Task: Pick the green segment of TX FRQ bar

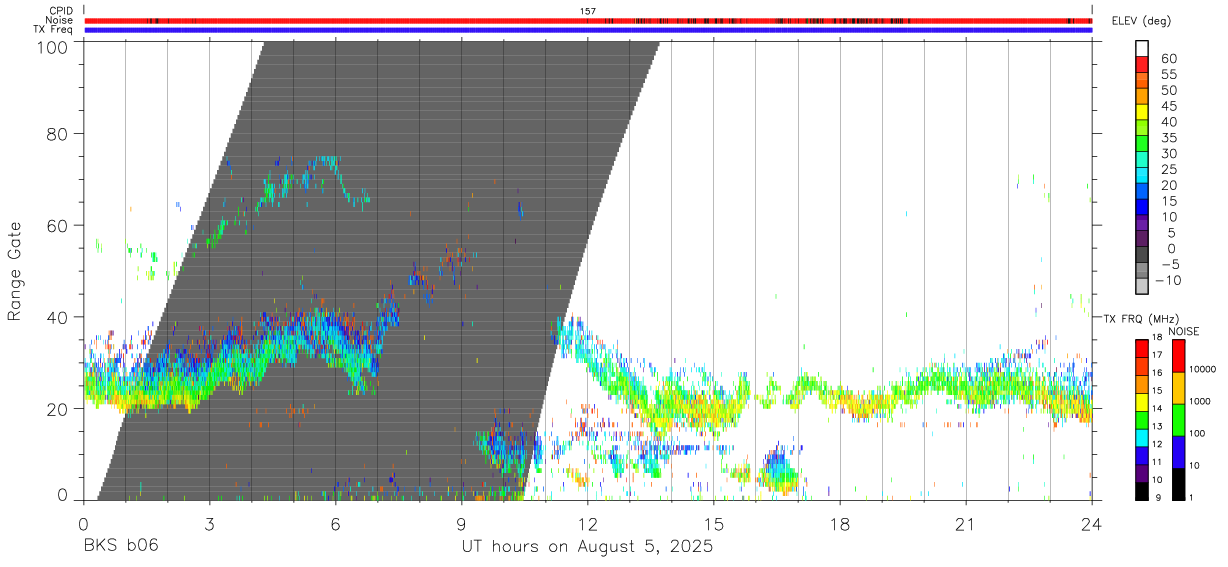Action: pos(1141,420)
